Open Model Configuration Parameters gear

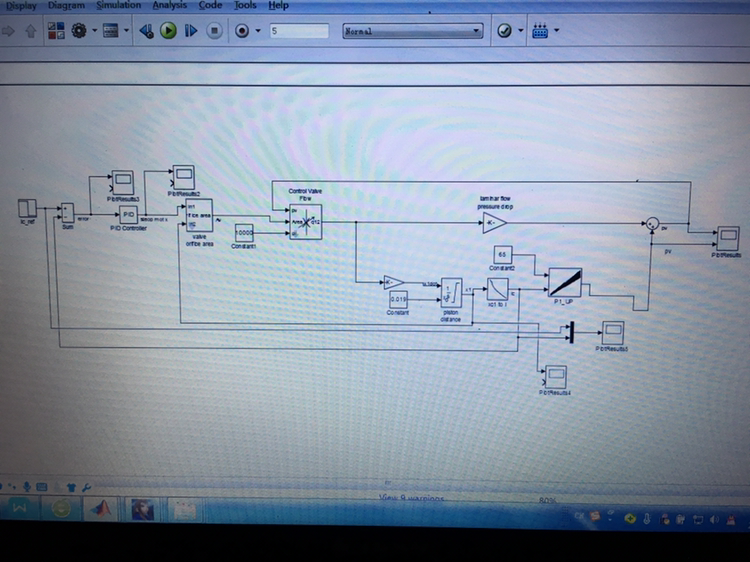79,31
